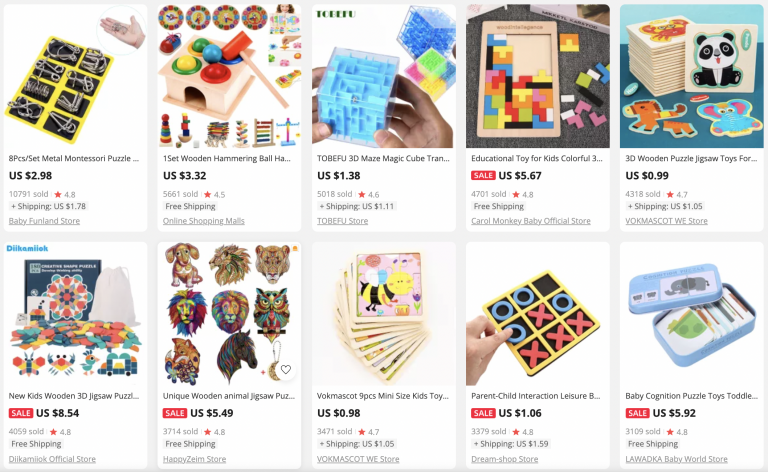The image size is (768, 472).
Task: Open the blue 3D maze cube product image
Action: [384, 76]
